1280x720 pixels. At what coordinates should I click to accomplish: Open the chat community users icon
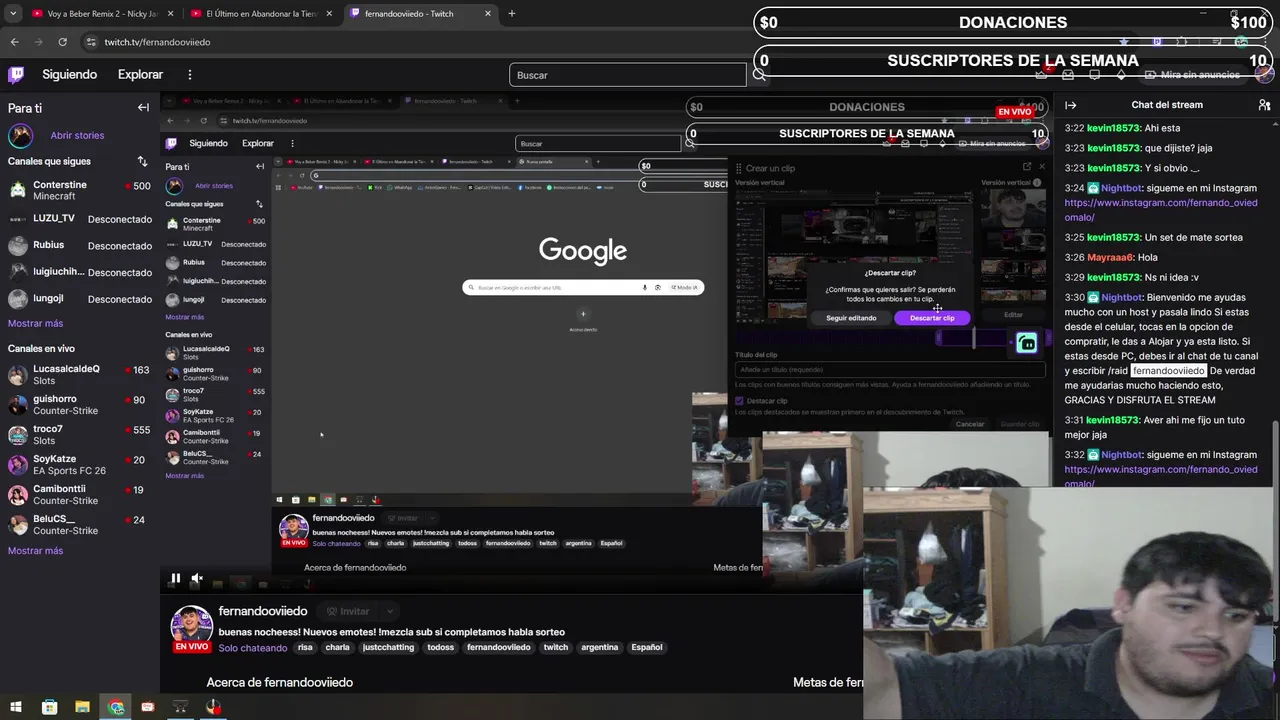pos(1264,105)
